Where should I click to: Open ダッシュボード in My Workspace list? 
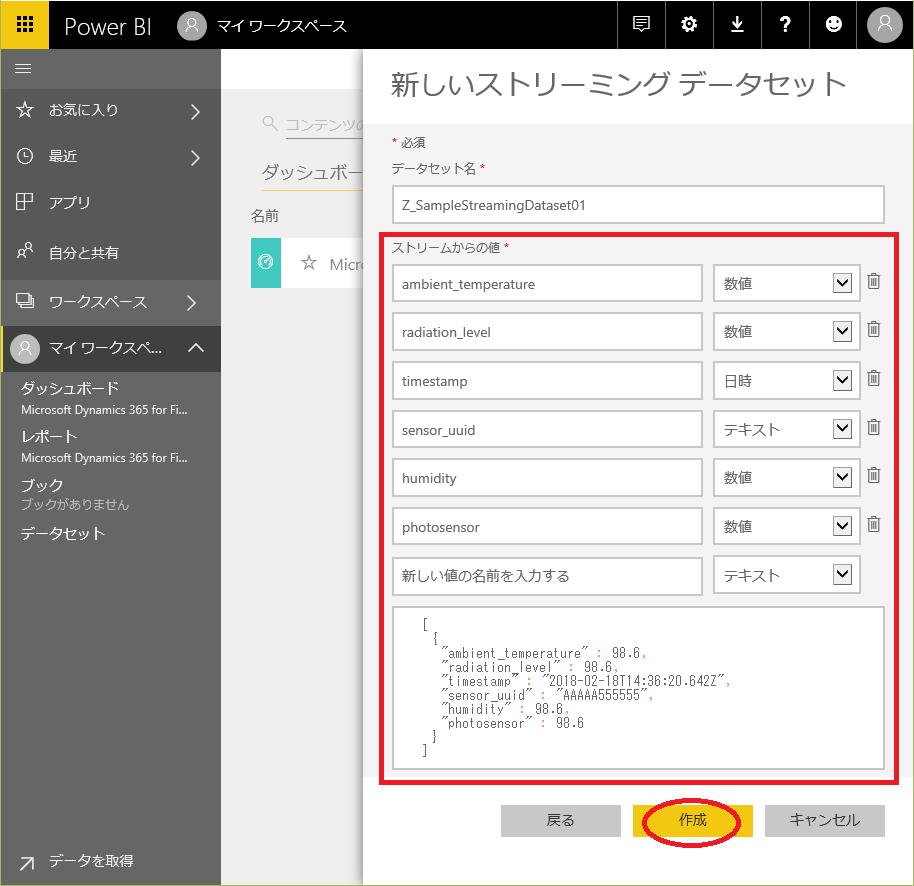pos(69,388)
